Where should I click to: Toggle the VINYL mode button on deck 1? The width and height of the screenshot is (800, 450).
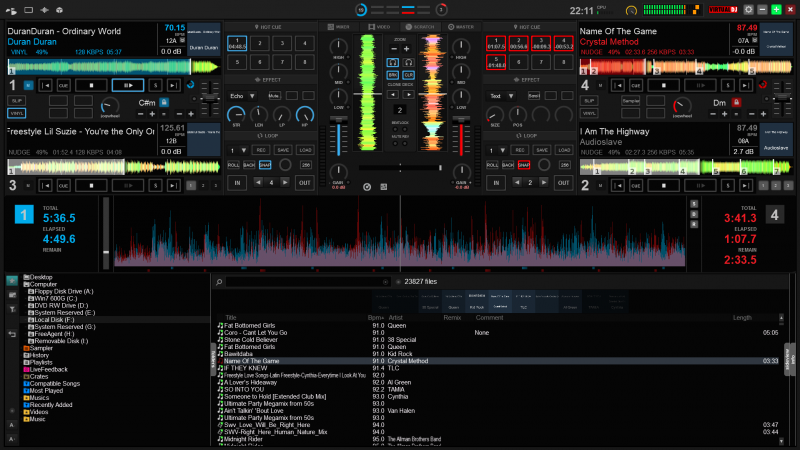click(x=16, y=113)
